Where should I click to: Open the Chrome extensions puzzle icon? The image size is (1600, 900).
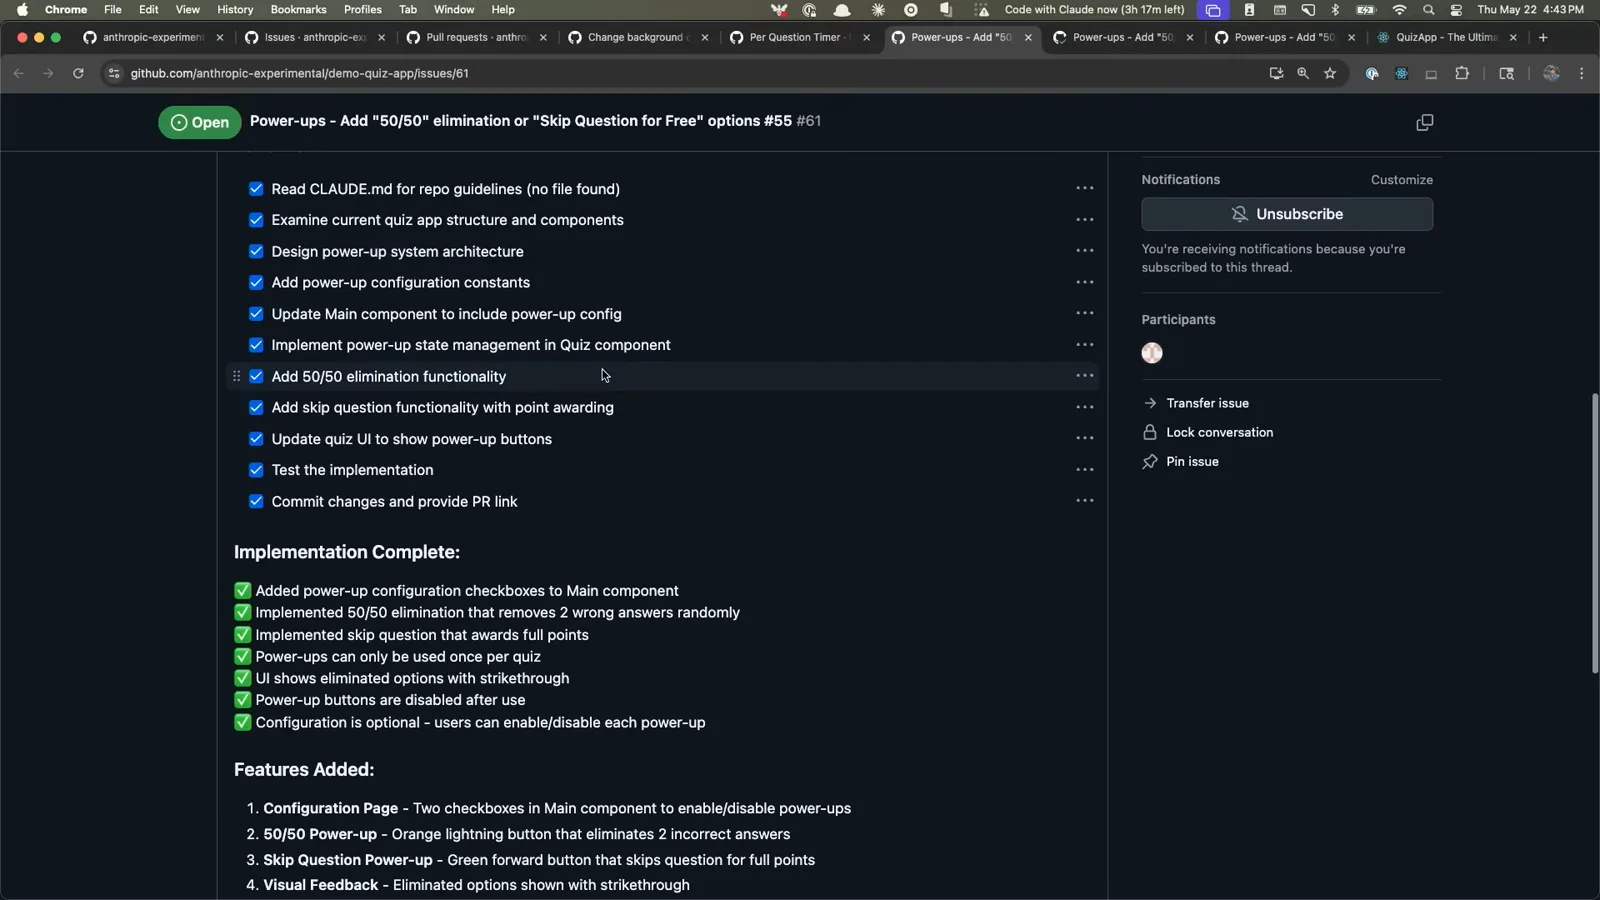pyautogui.click(x=1462, y=73)
